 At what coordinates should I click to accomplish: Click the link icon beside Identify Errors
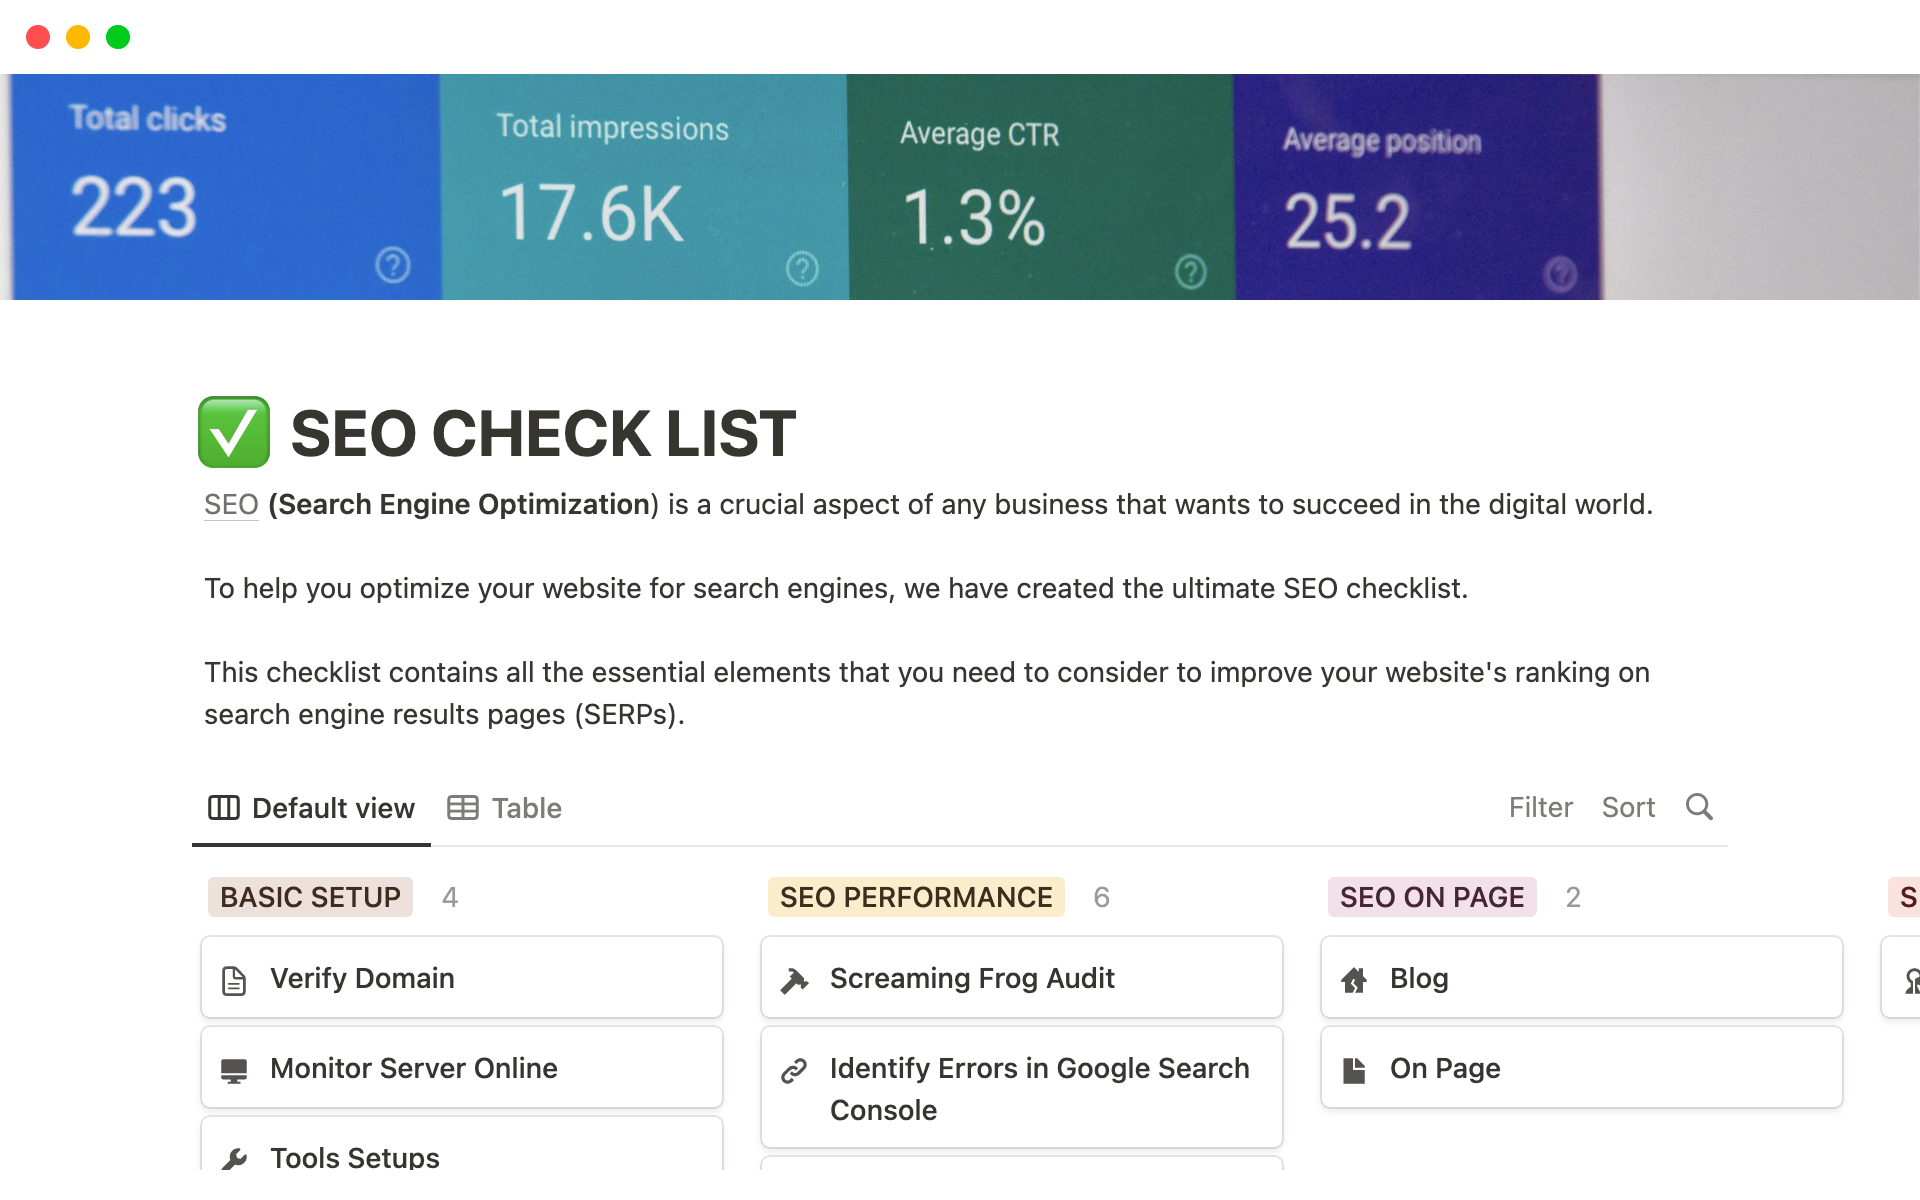pyautogui.click(x=794, y=1071)
